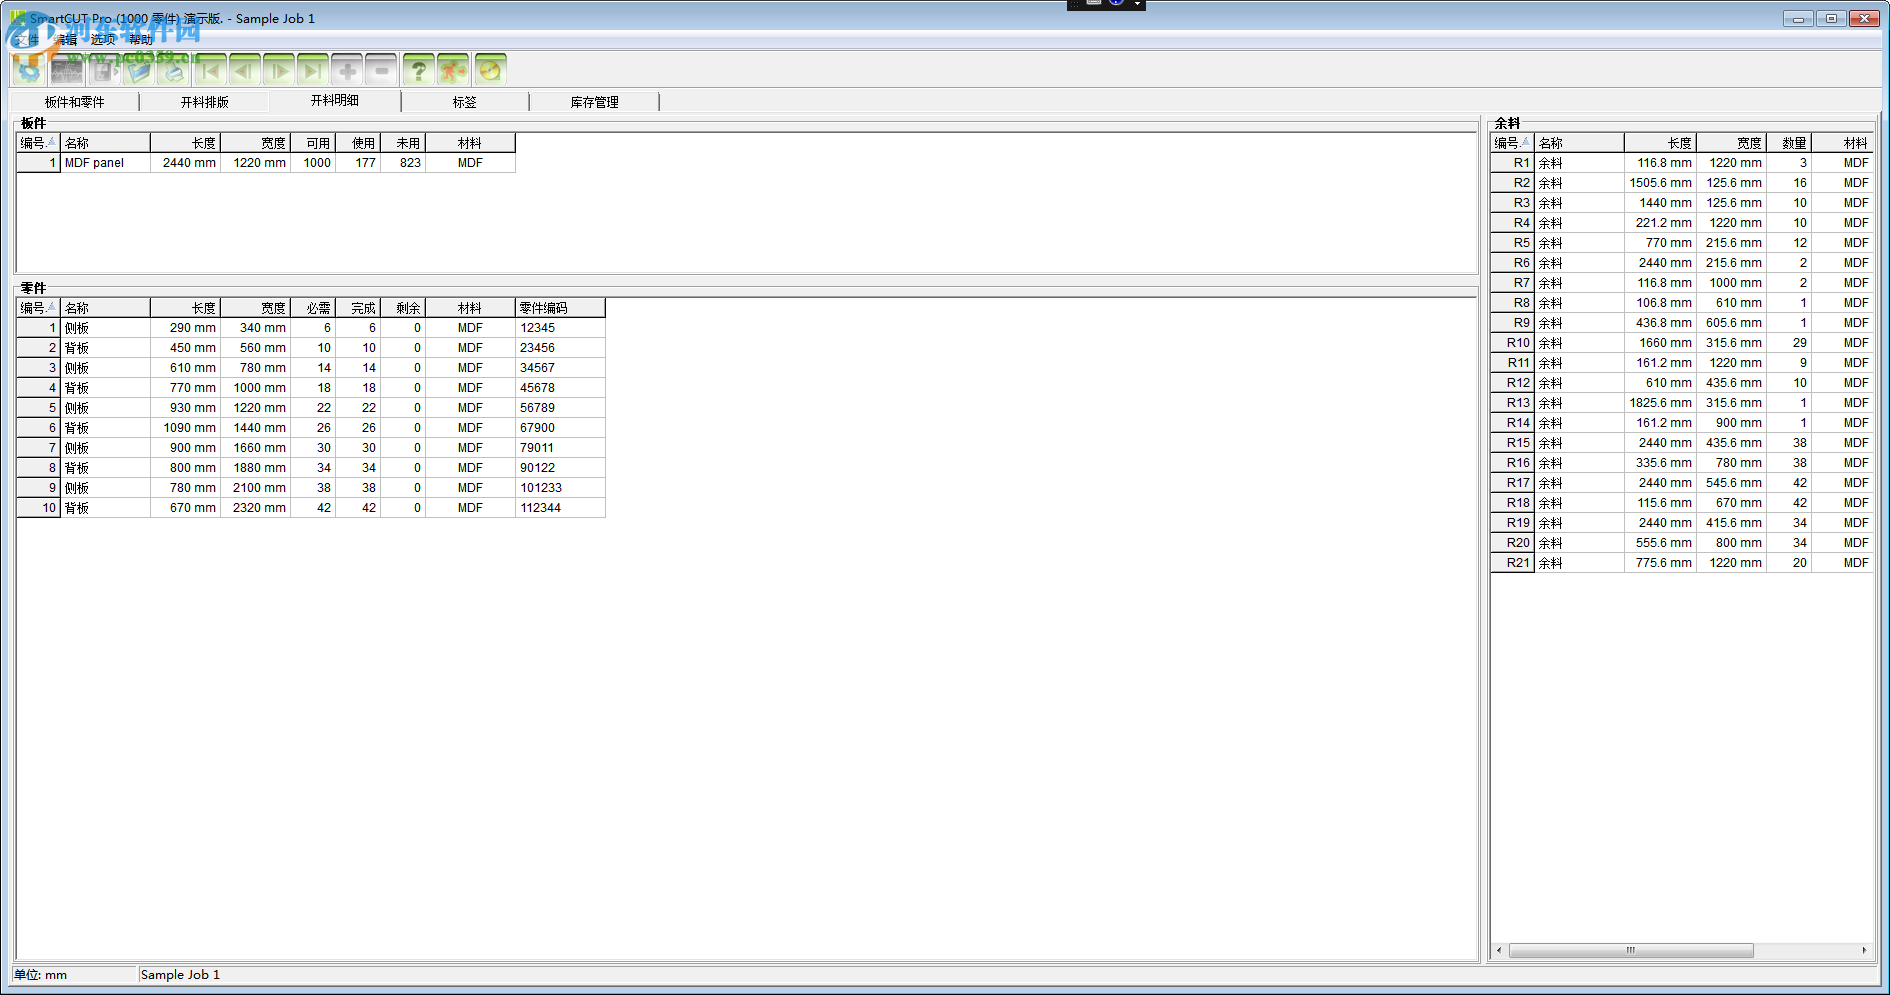Select part row with code 45678
1890x995 pixels.
coord(311,388)
